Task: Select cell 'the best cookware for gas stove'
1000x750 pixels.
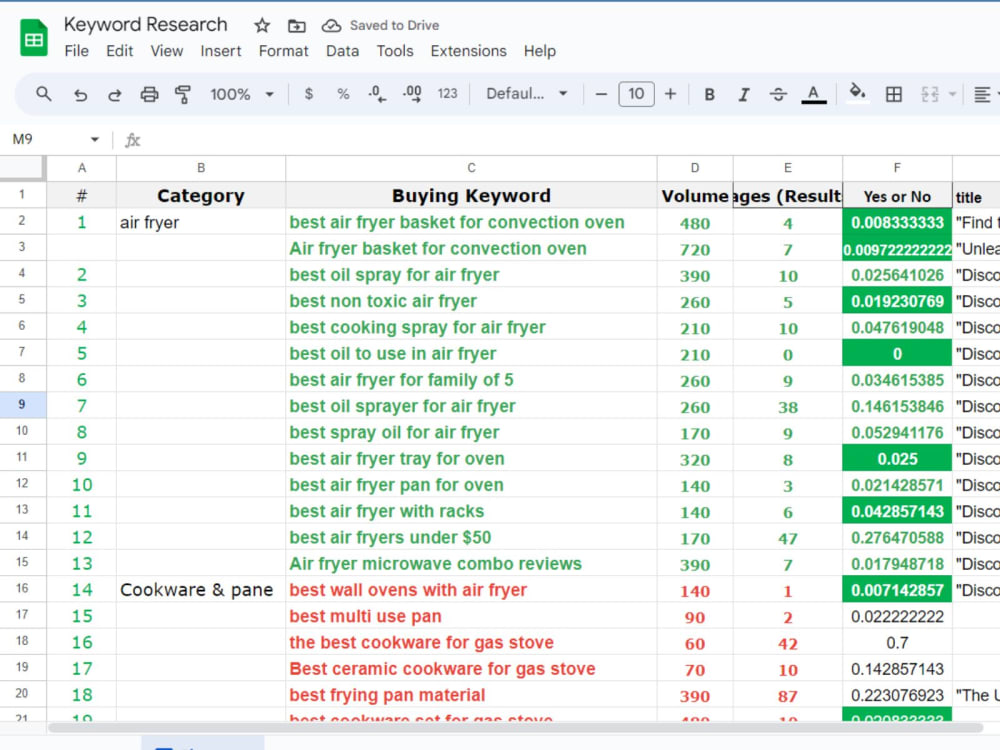Action: (471, 642)
